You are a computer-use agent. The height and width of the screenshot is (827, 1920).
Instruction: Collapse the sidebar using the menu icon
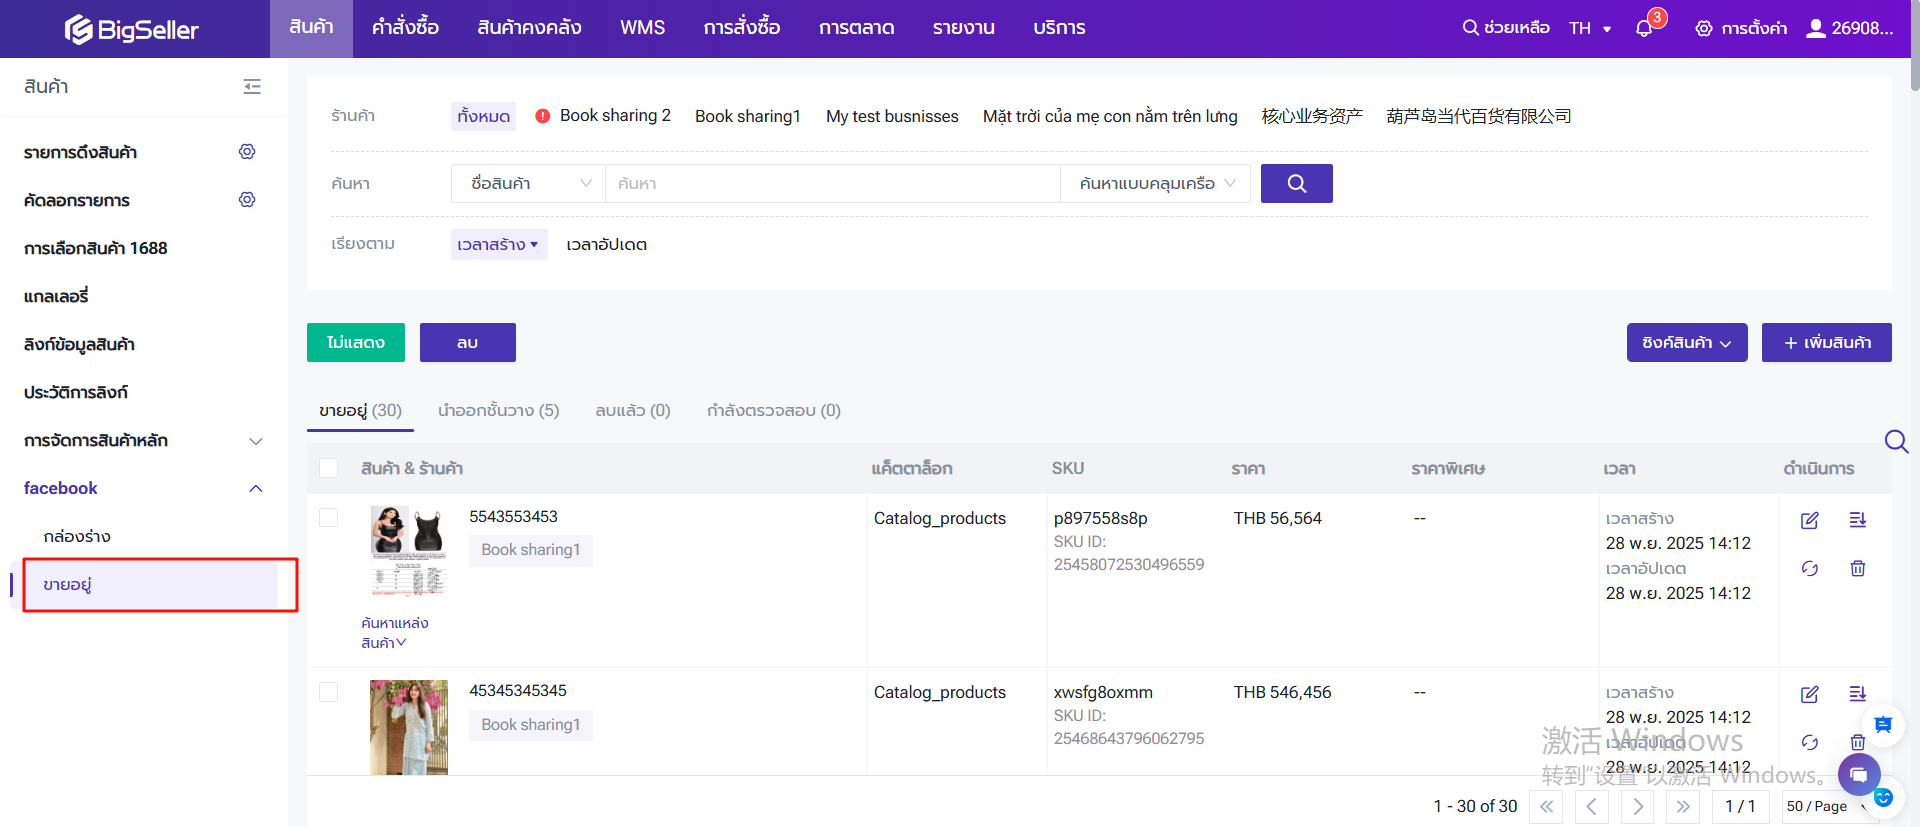[252, 87]
